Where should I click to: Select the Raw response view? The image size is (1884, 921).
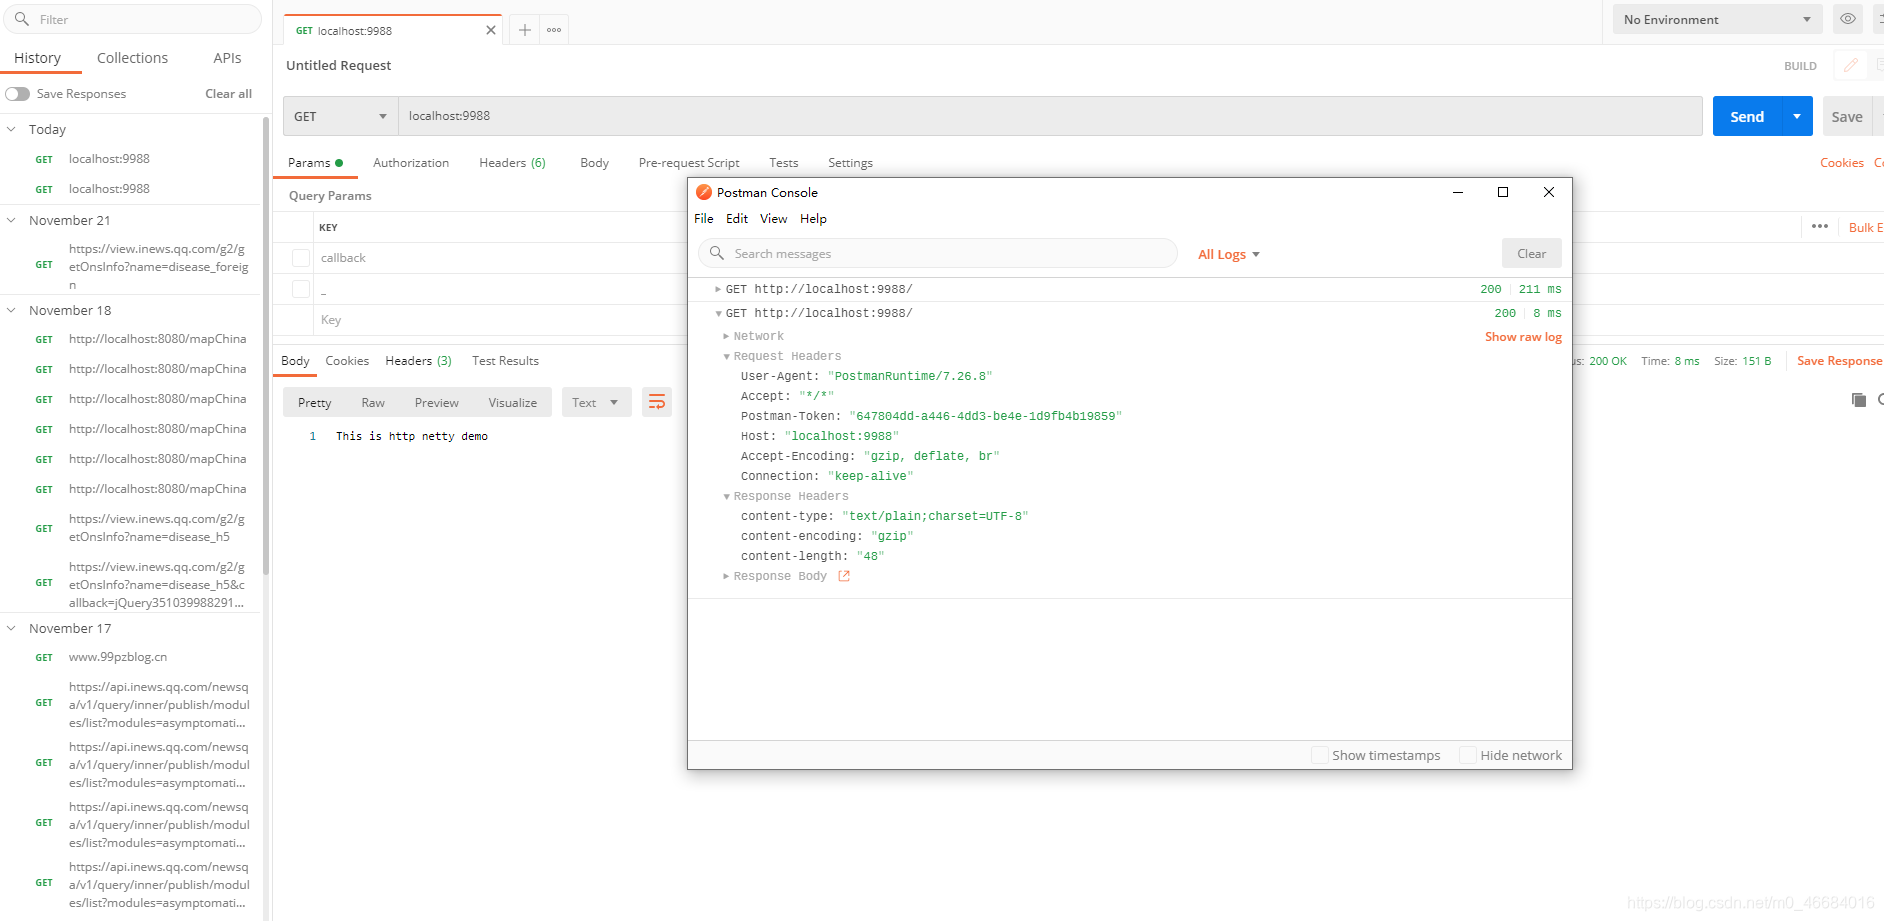(x=373, y=402)
